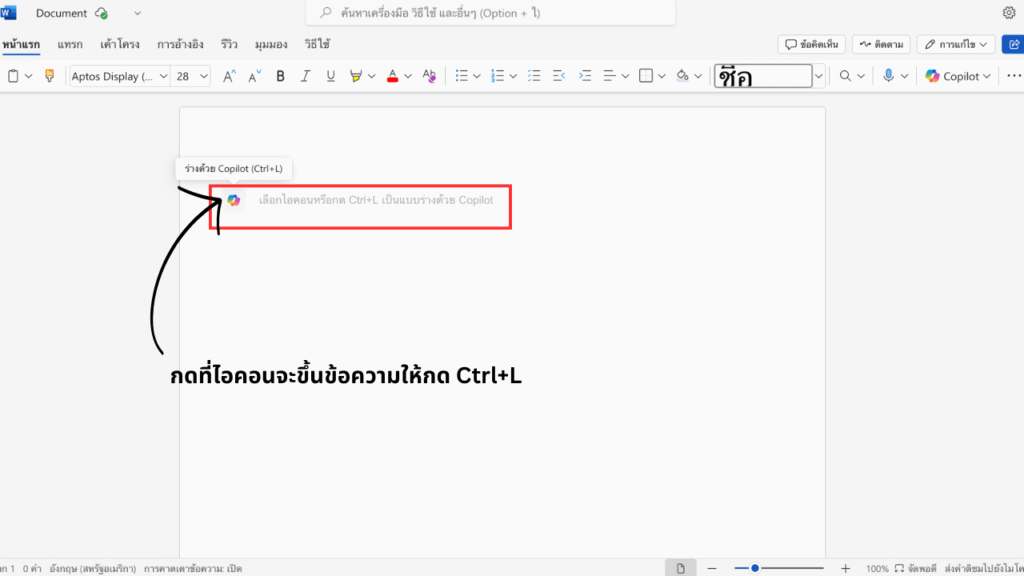The height and width of the screenshot is (576, 1024).
Task: Open the font size 28 dropdown
Action: pyautogui.click(x=191, y=76)
